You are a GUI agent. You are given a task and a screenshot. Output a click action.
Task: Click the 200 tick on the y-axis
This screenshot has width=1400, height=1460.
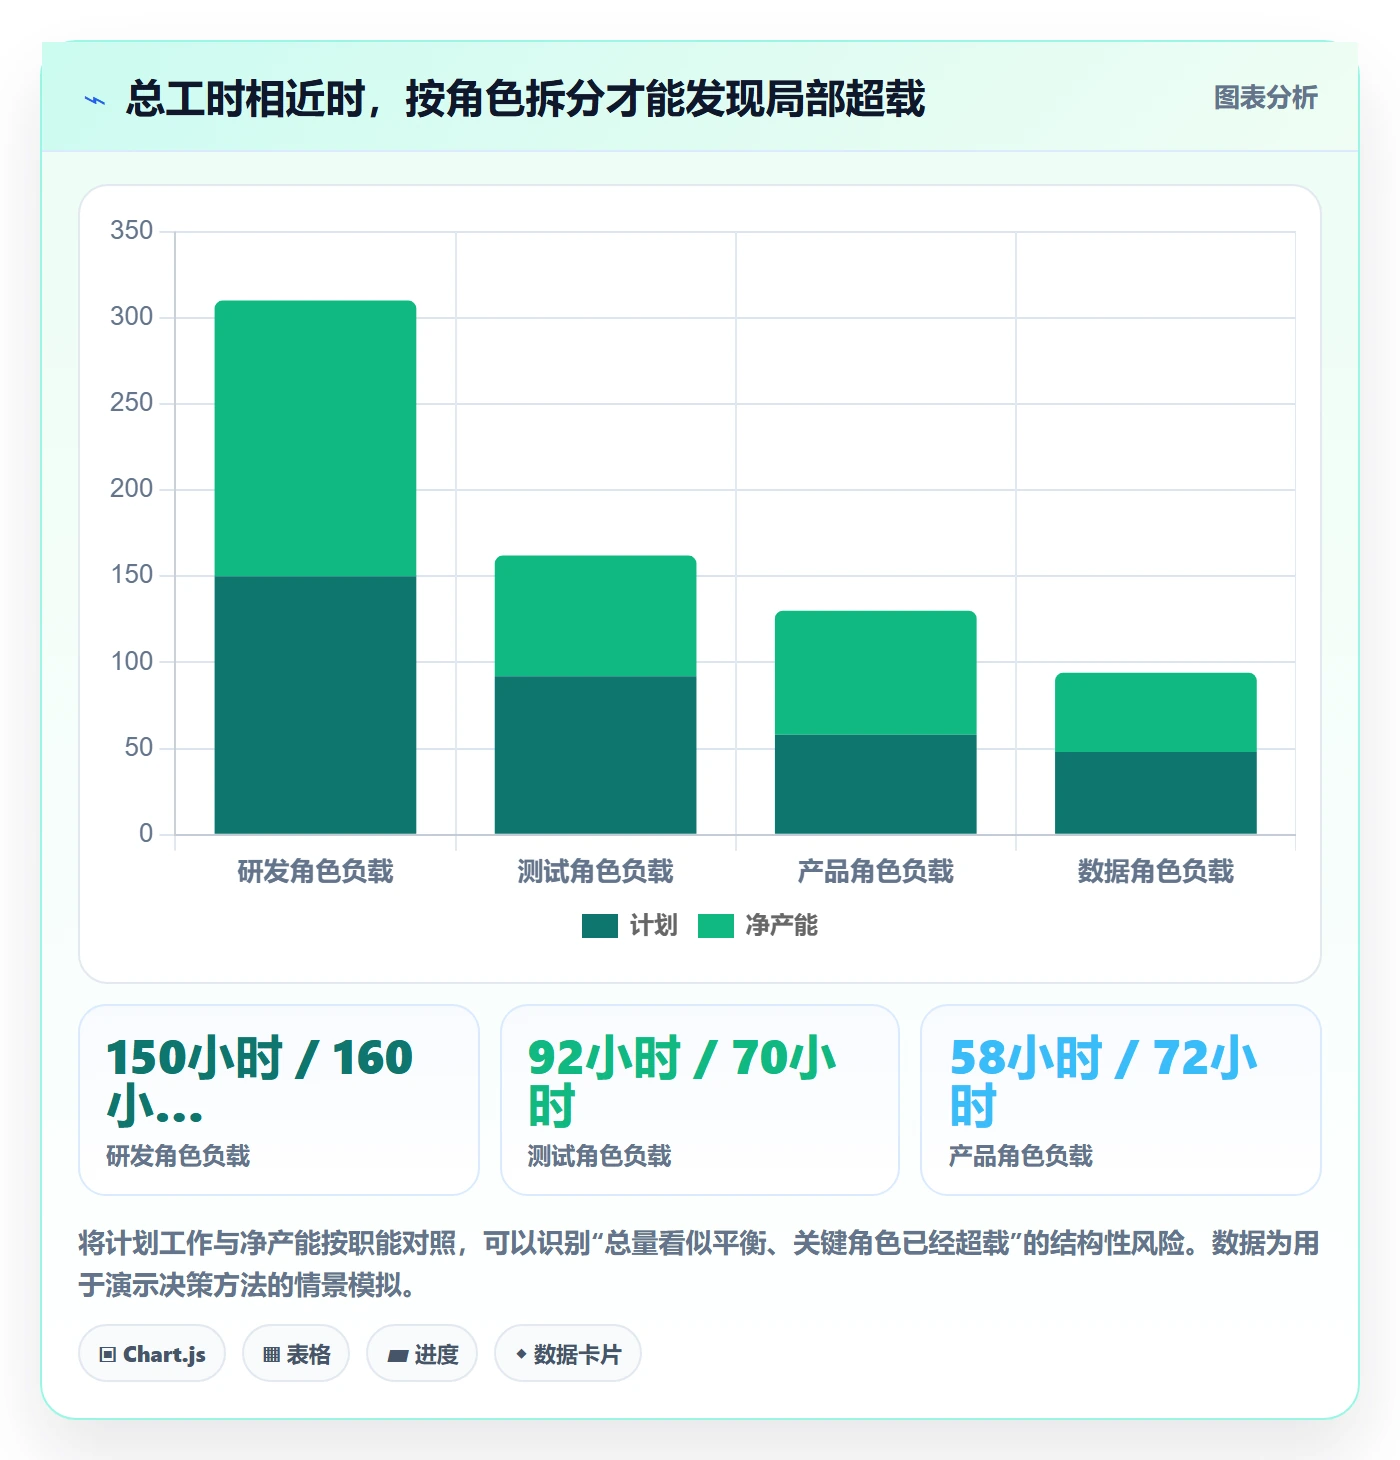pyautogui.click(x=132, y=489)
